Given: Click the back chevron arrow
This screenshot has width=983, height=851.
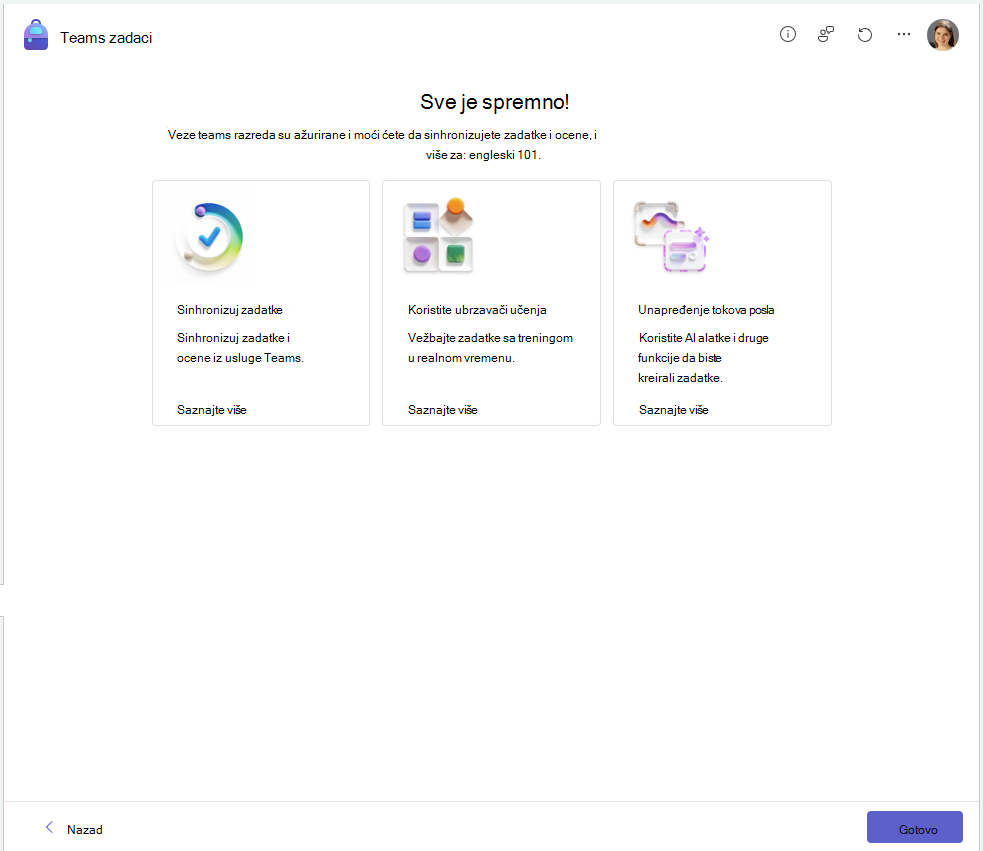Looking at the screenshot, I should point(49,828).
